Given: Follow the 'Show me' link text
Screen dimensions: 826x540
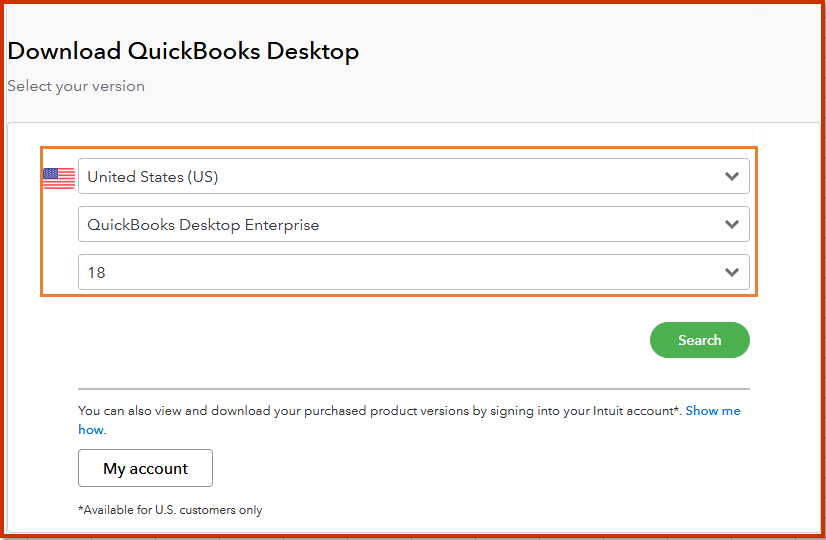Looking at the screenshot, I should [x=713, y=411].
